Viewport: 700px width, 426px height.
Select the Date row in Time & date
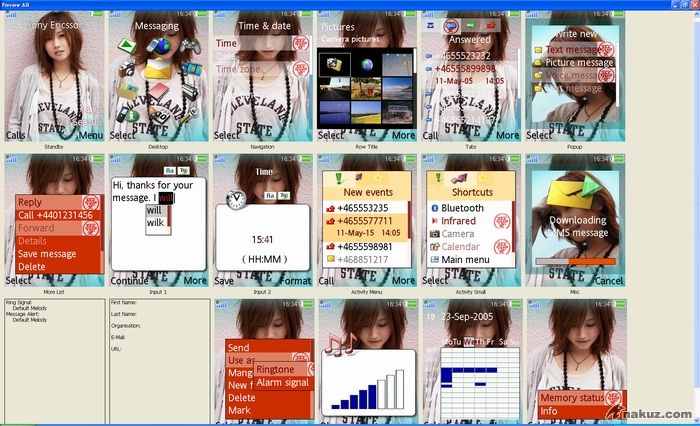[x=261, y=56]
